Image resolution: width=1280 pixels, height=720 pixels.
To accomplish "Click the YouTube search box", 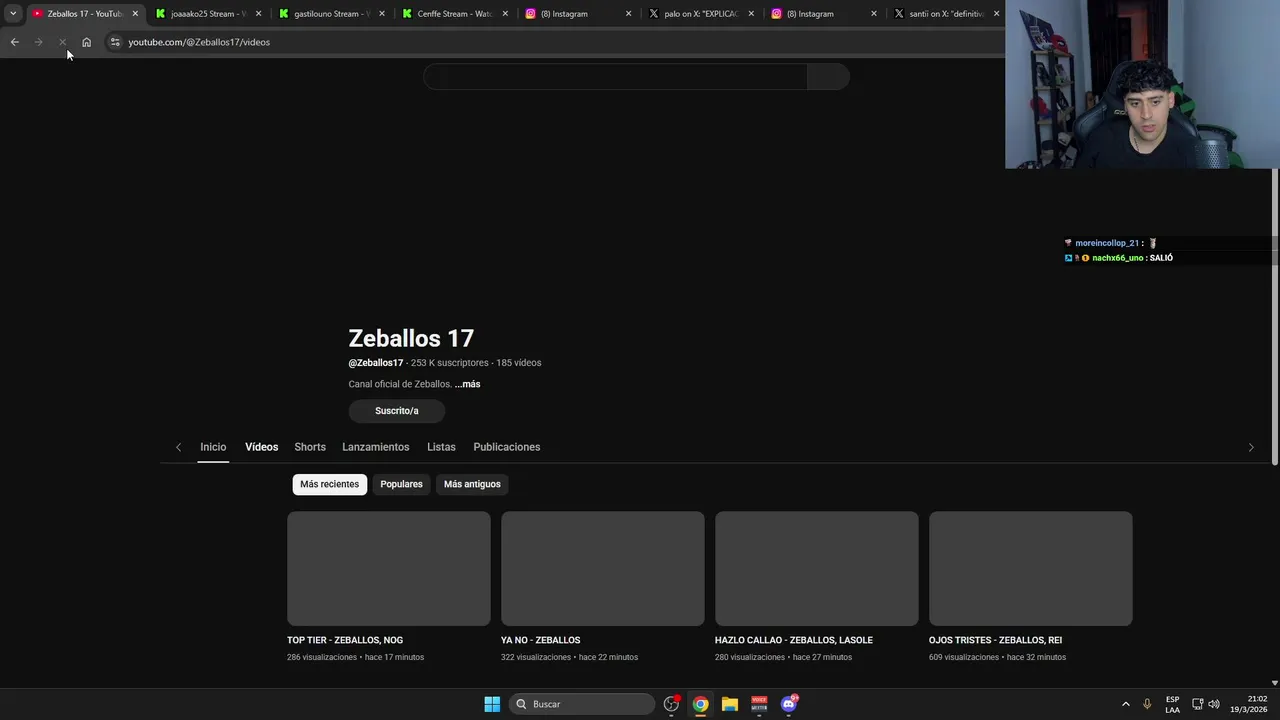I will click(x=615, y=77).
